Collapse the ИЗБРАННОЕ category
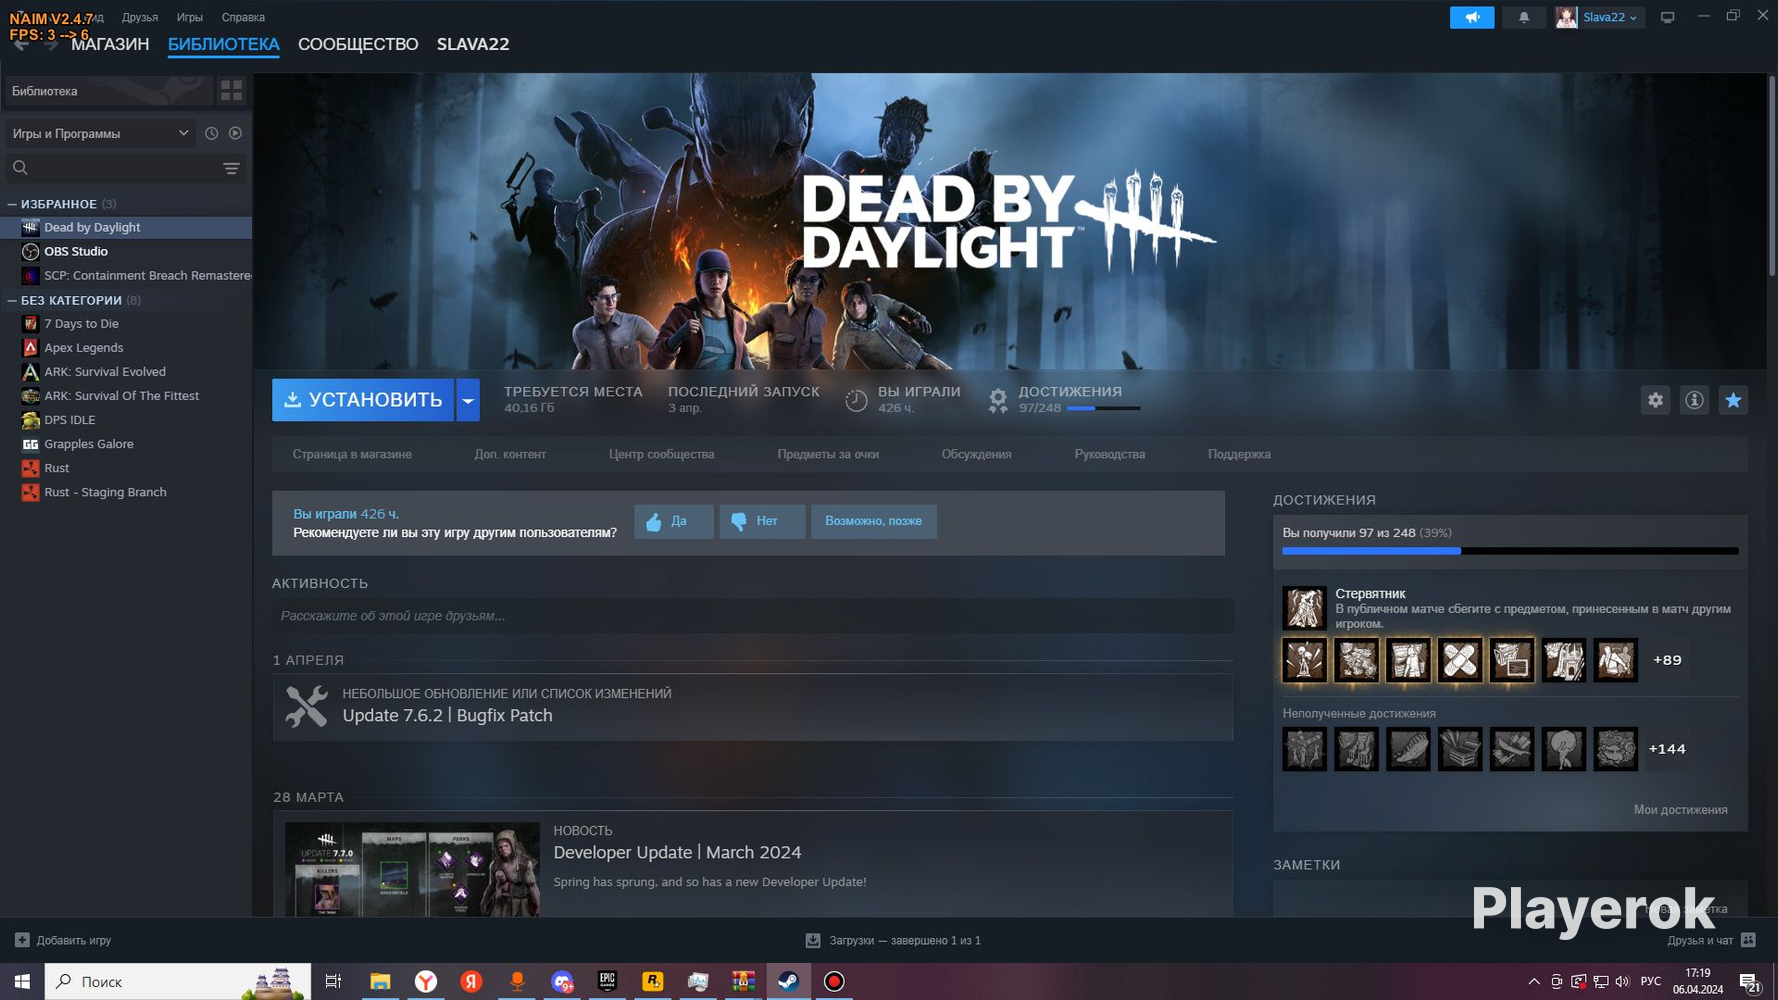This screenshot has height=1000, width=1778. click(x=12, y=204)
